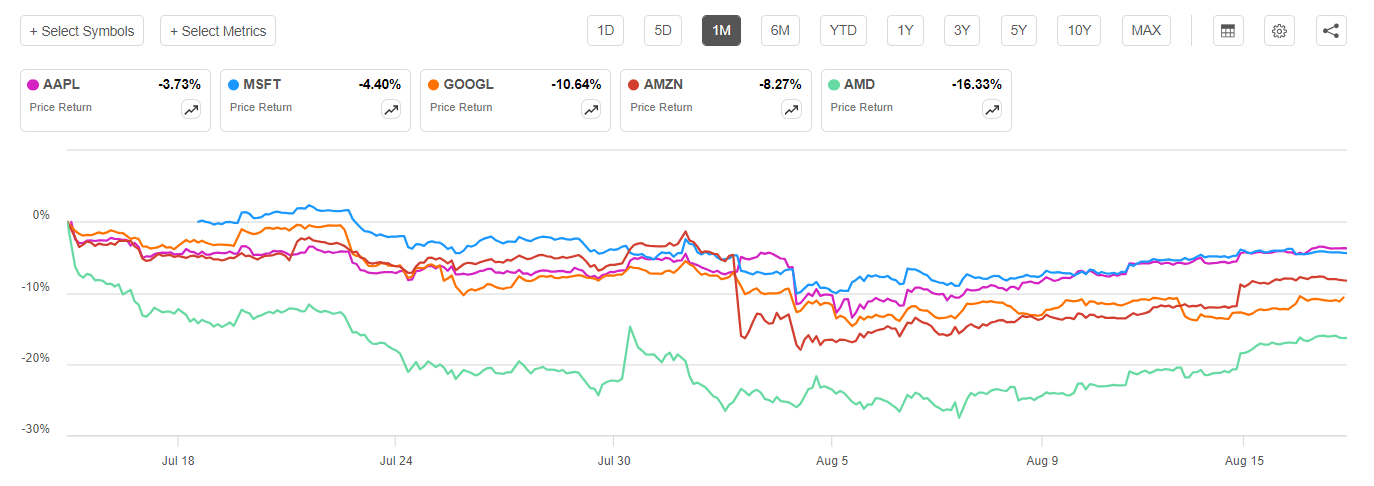1374x486 pixels.
Task: Open chart settings gear icon
Action: point(1279,31)
